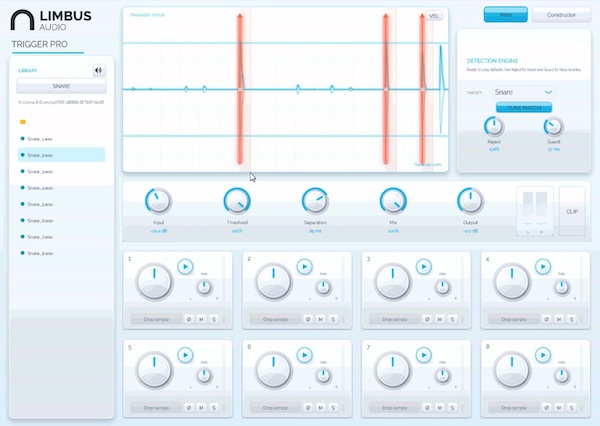Click the Guard knob in Detection Engine
The image size is (600, 426).
pos(554,127)
